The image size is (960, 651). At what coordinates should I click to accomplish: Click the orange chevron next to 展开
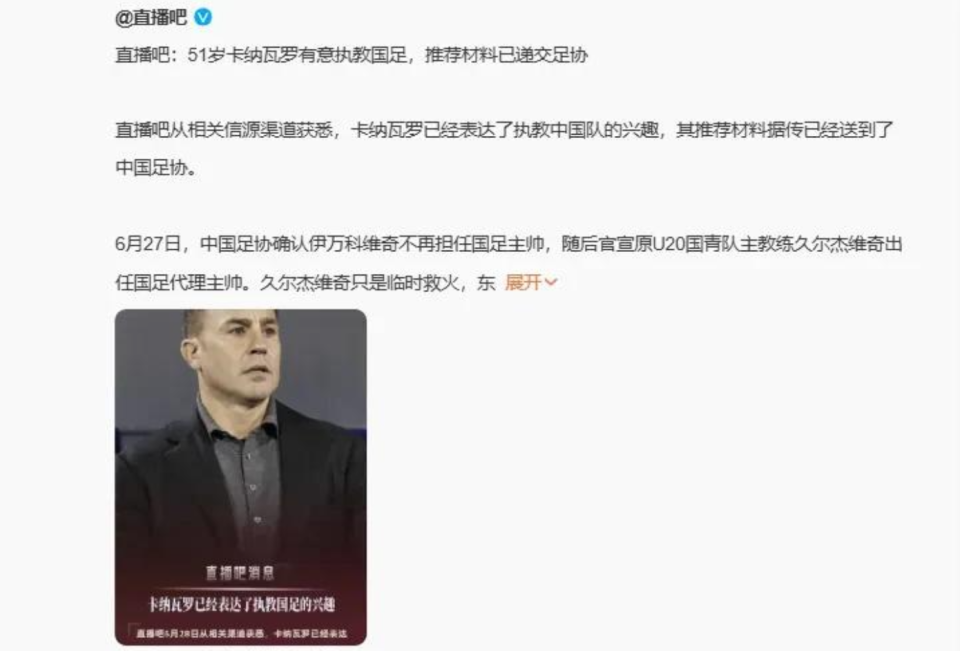(x=550, y=282)
